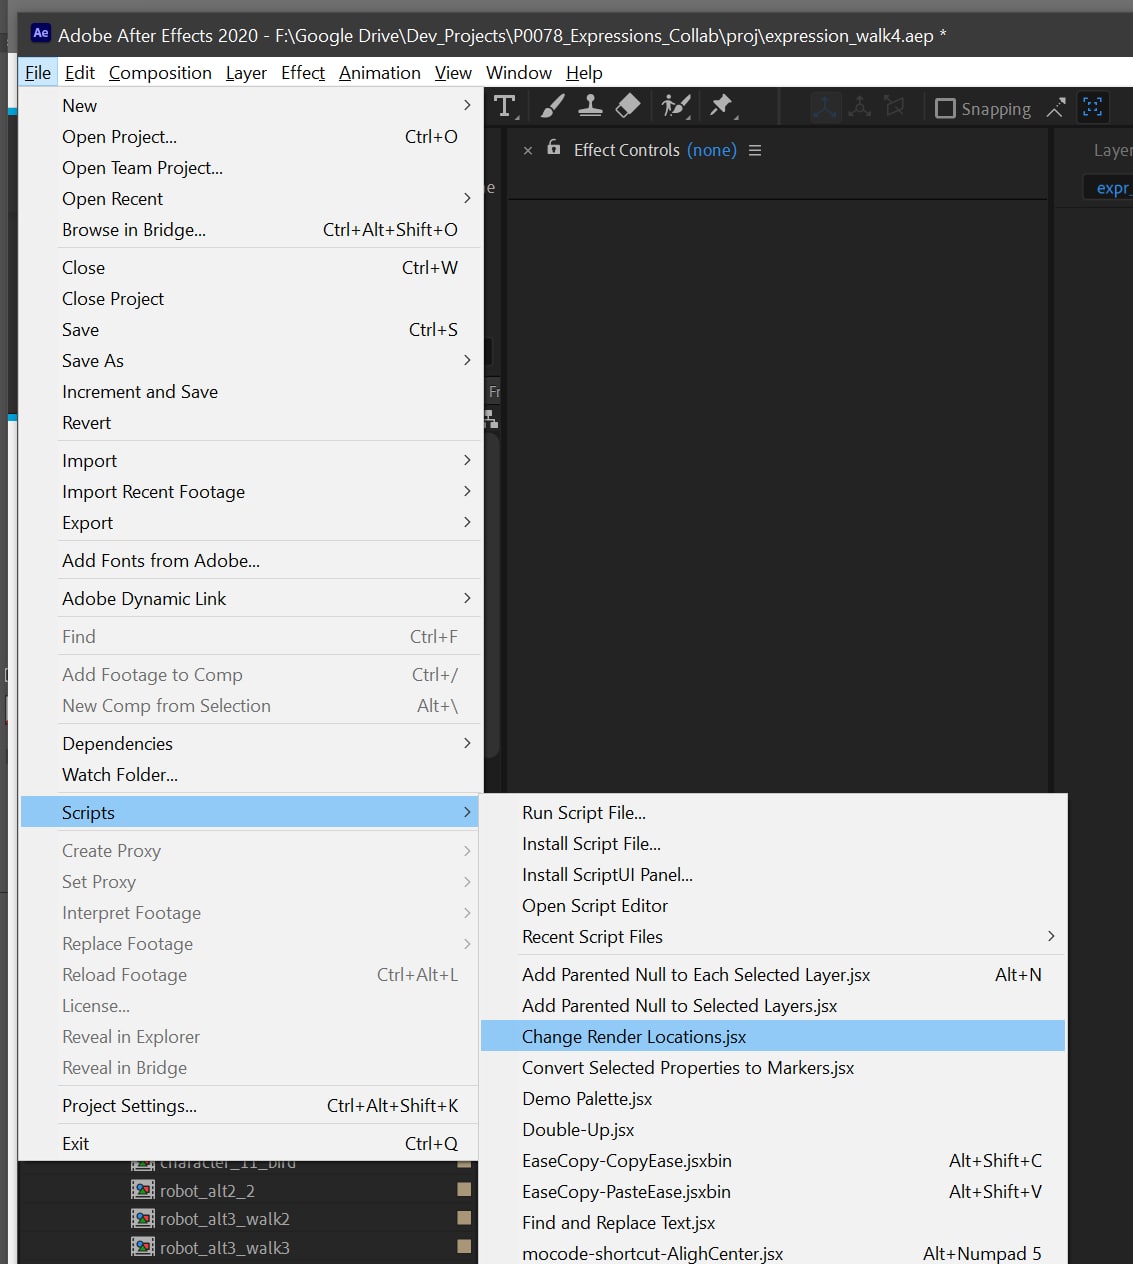Expand the Import Recent Footage submenu arrow
Viewport: 1133px width, 1264px height.
[x=467, y=491]
